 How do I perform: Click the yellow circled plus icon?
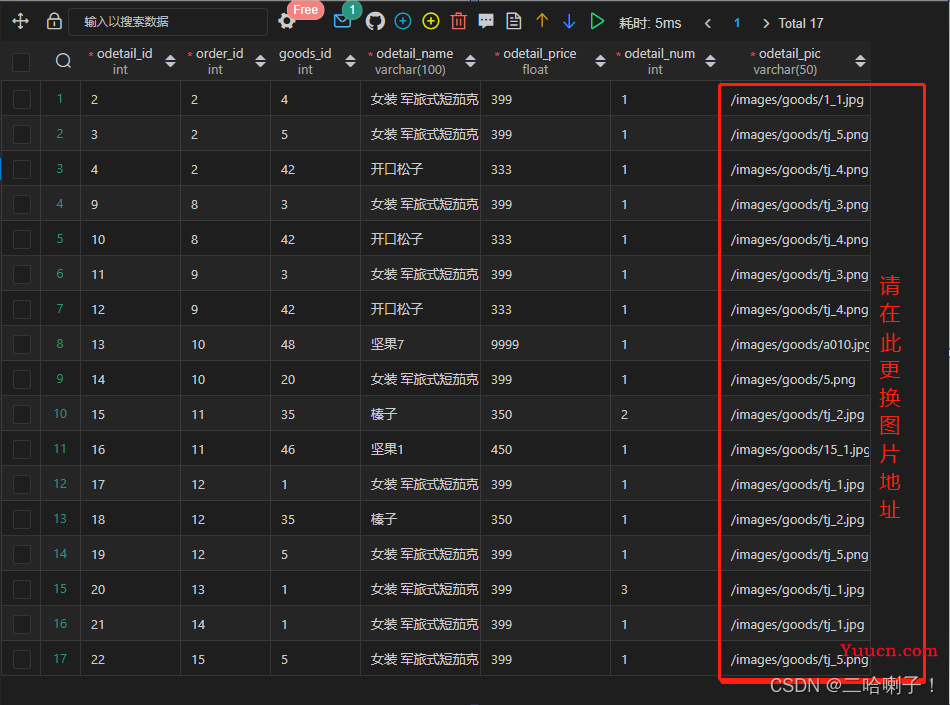click(431, 22)
